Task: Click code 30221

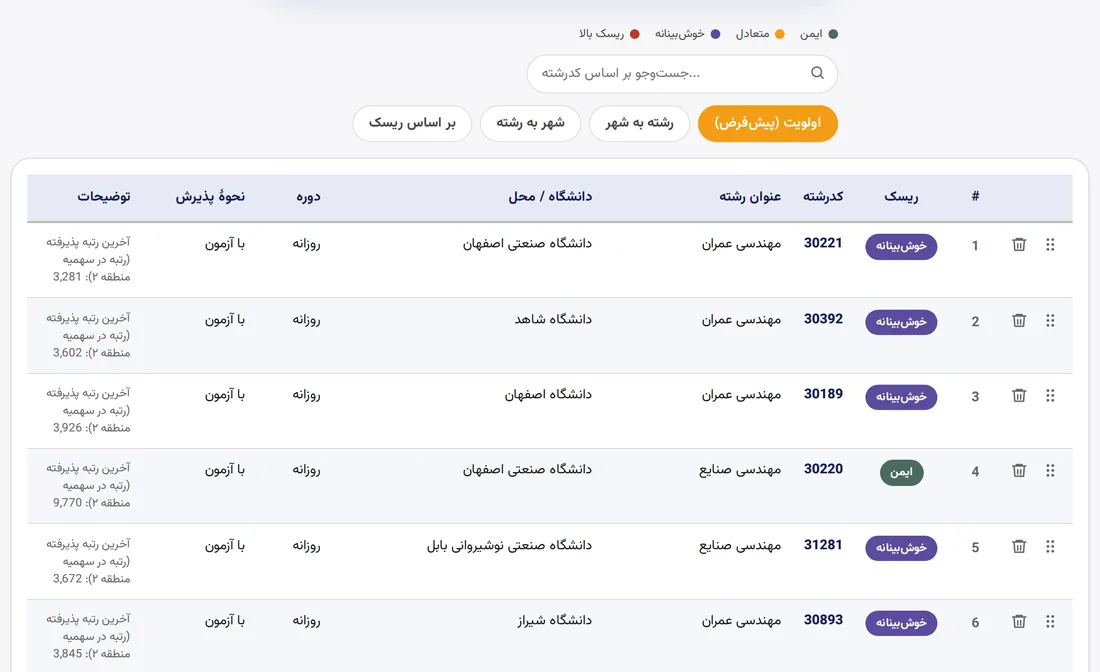Action: (x=823, y=243)
